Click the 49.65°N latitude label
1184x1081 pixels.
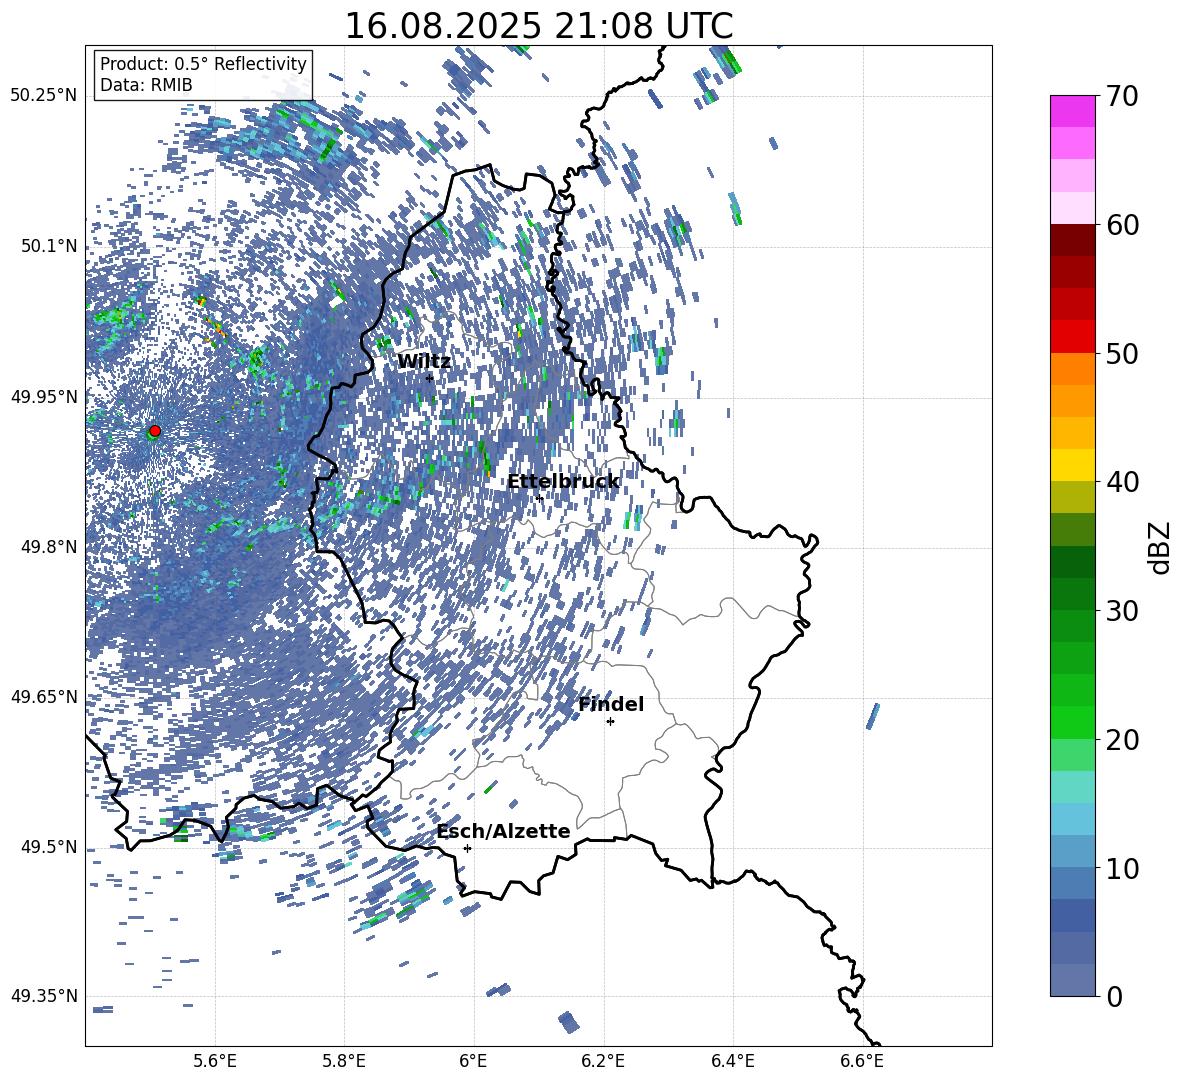coord(44,697)
